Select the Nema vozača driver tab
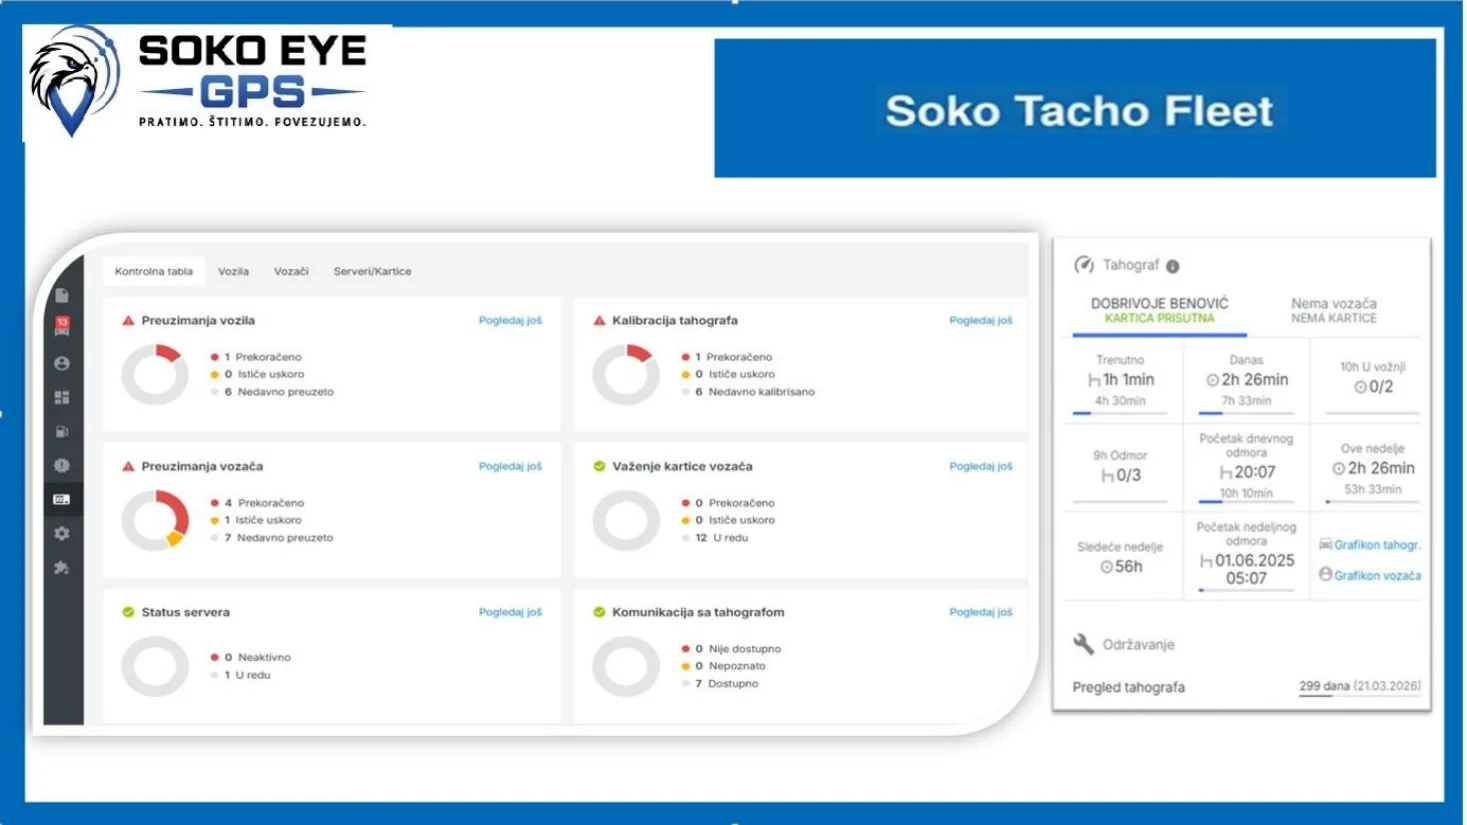Image resolution: width=1467 pixels, height=825 pixels. coord(1333,310)
